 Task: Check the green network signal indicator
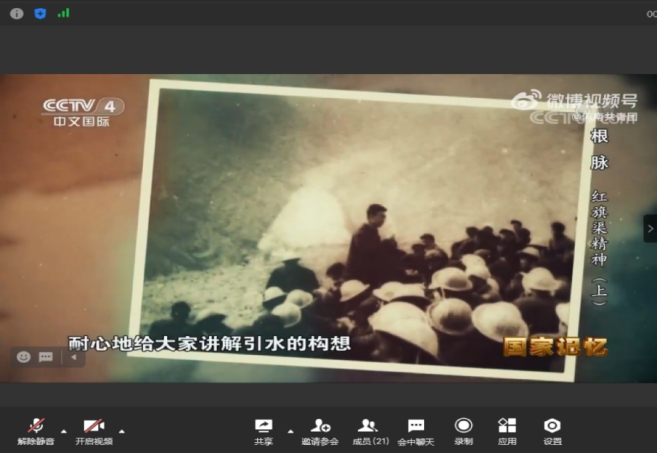click(64, 13)
